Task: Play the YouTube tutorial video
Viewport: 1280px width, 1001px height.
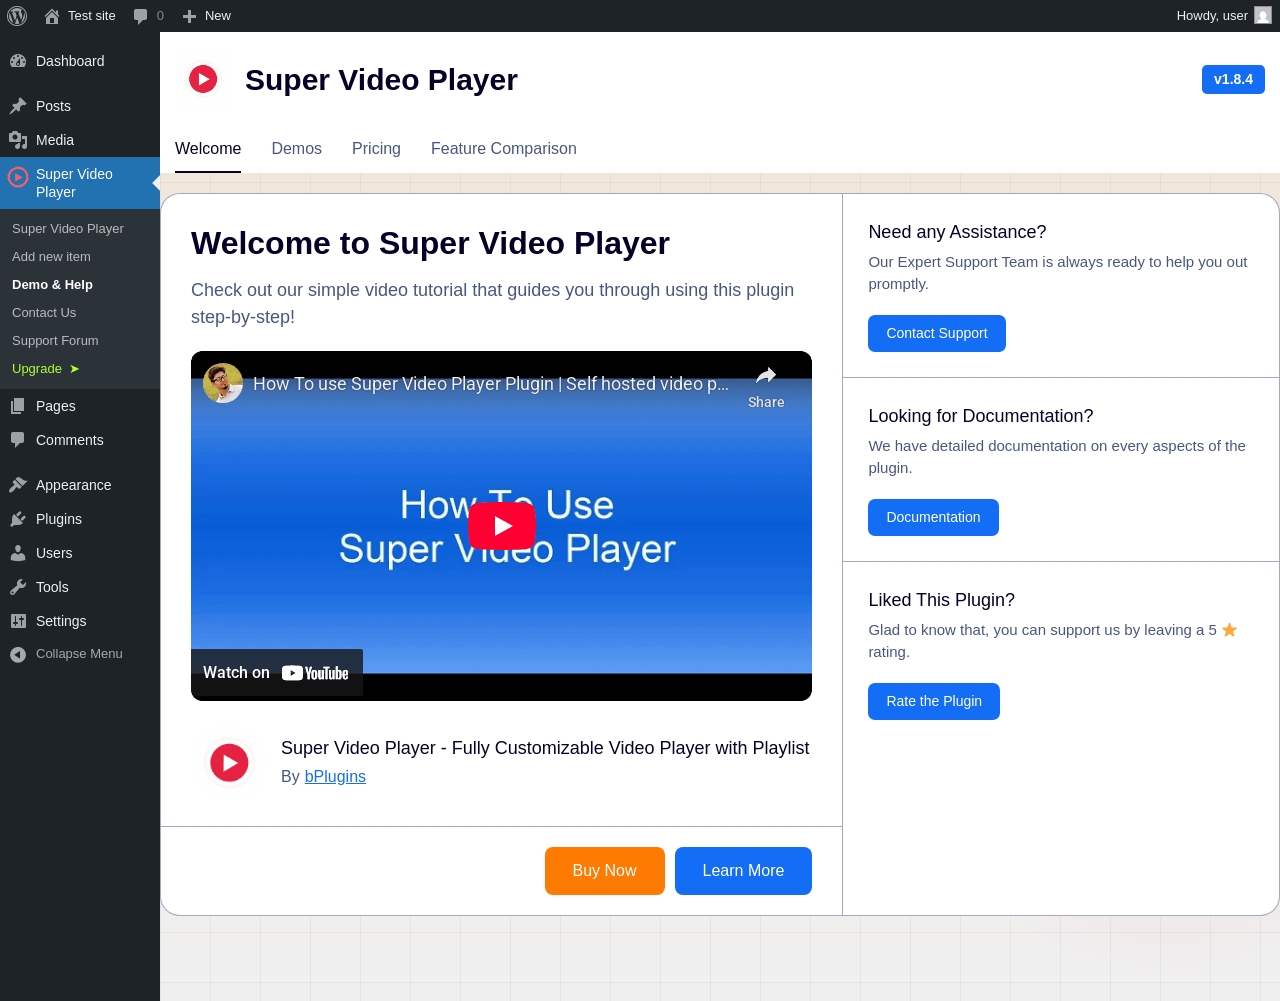Action: click(x=502, y=526)
